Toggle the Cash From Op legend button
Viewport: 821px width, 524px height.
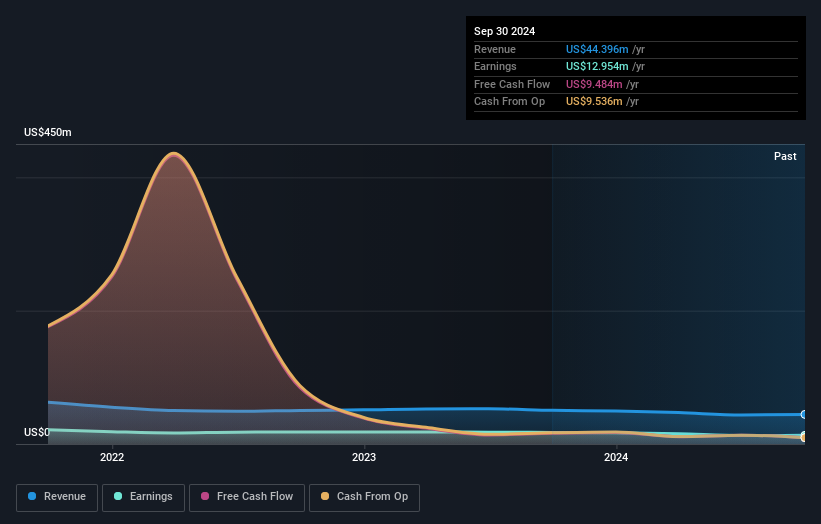click(x=364, y=497)
